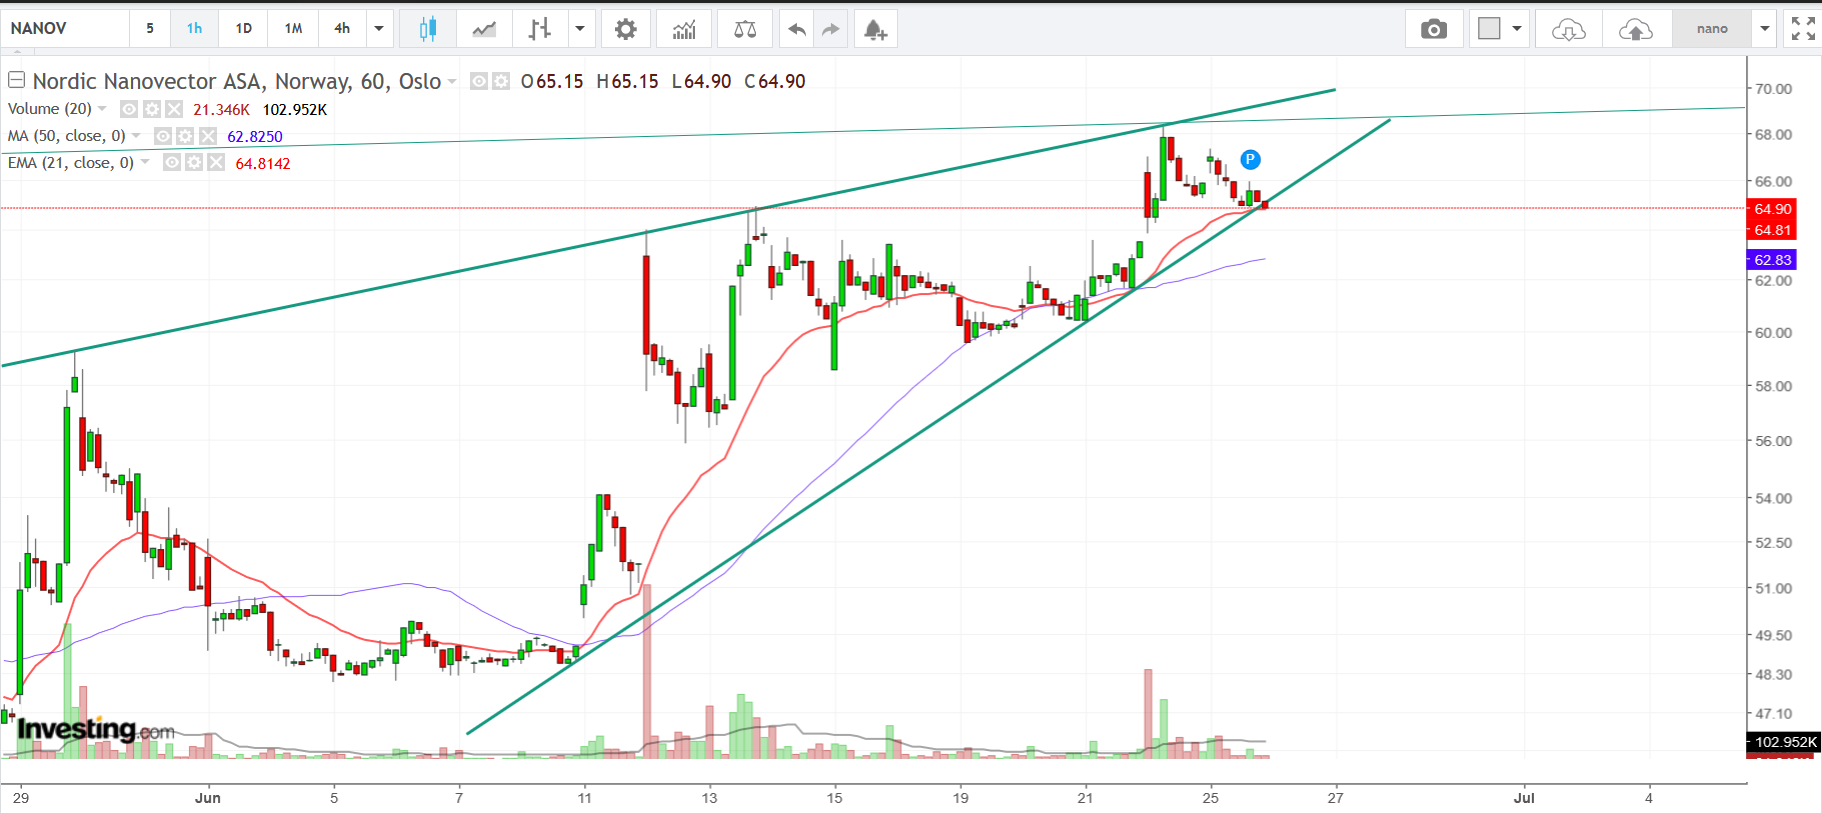Select the 1D interval
The width and height of the screenshot is (1822, 813).
pos(243,29)
